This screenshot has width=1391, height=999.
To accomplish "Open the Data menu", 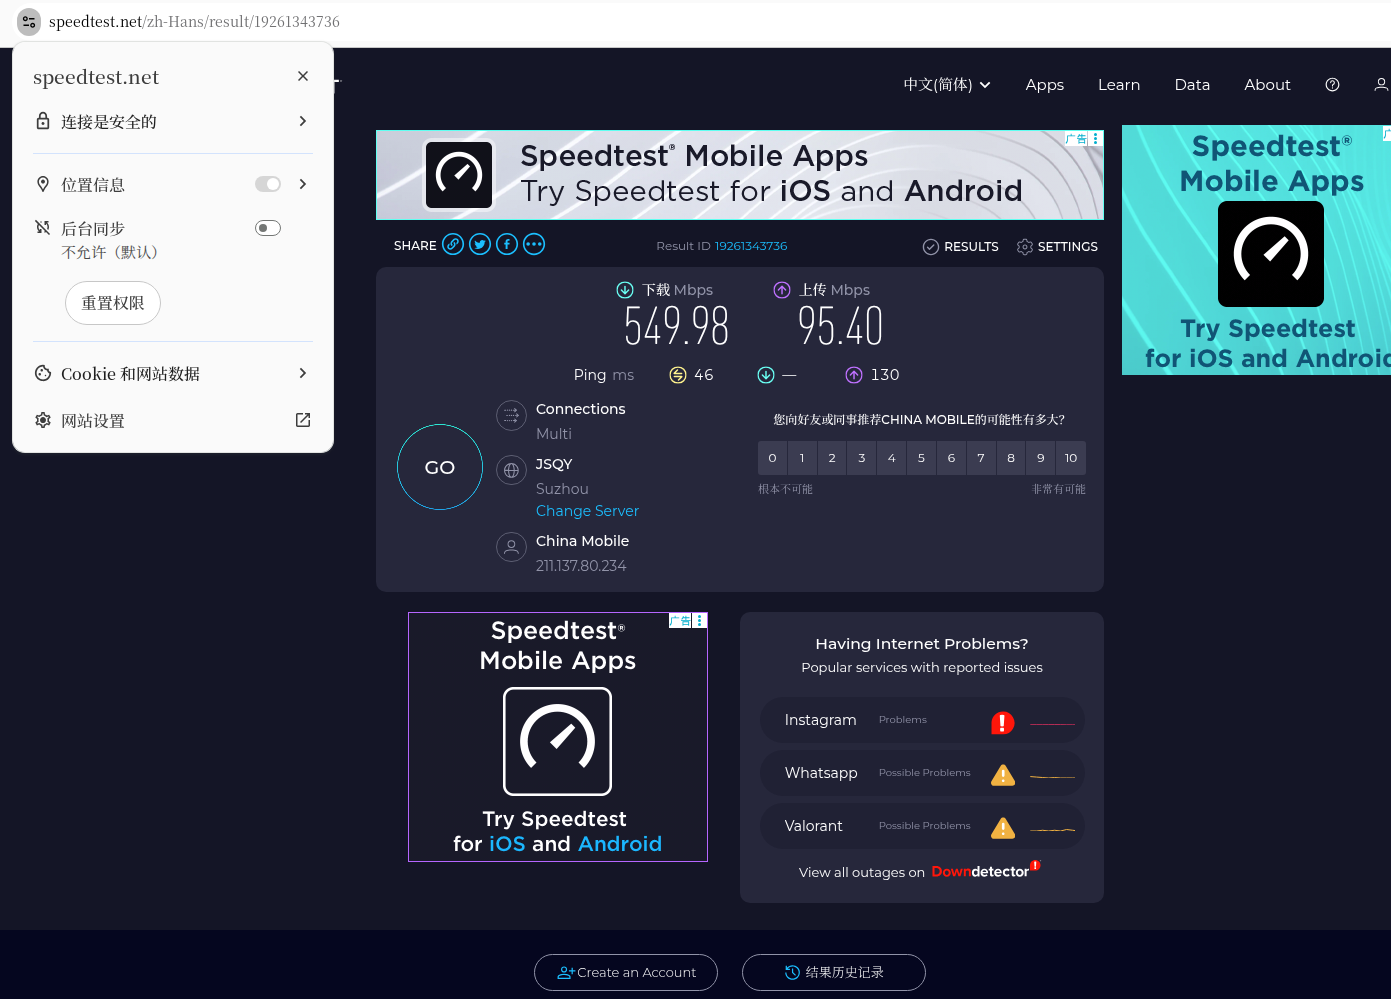I will click(1192, 85).
